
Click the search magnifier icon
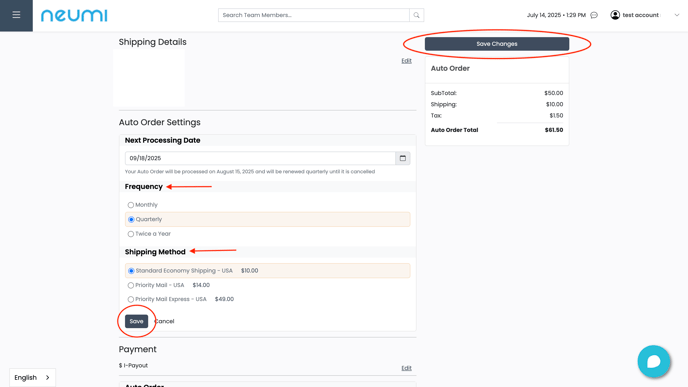pos(416,15)
